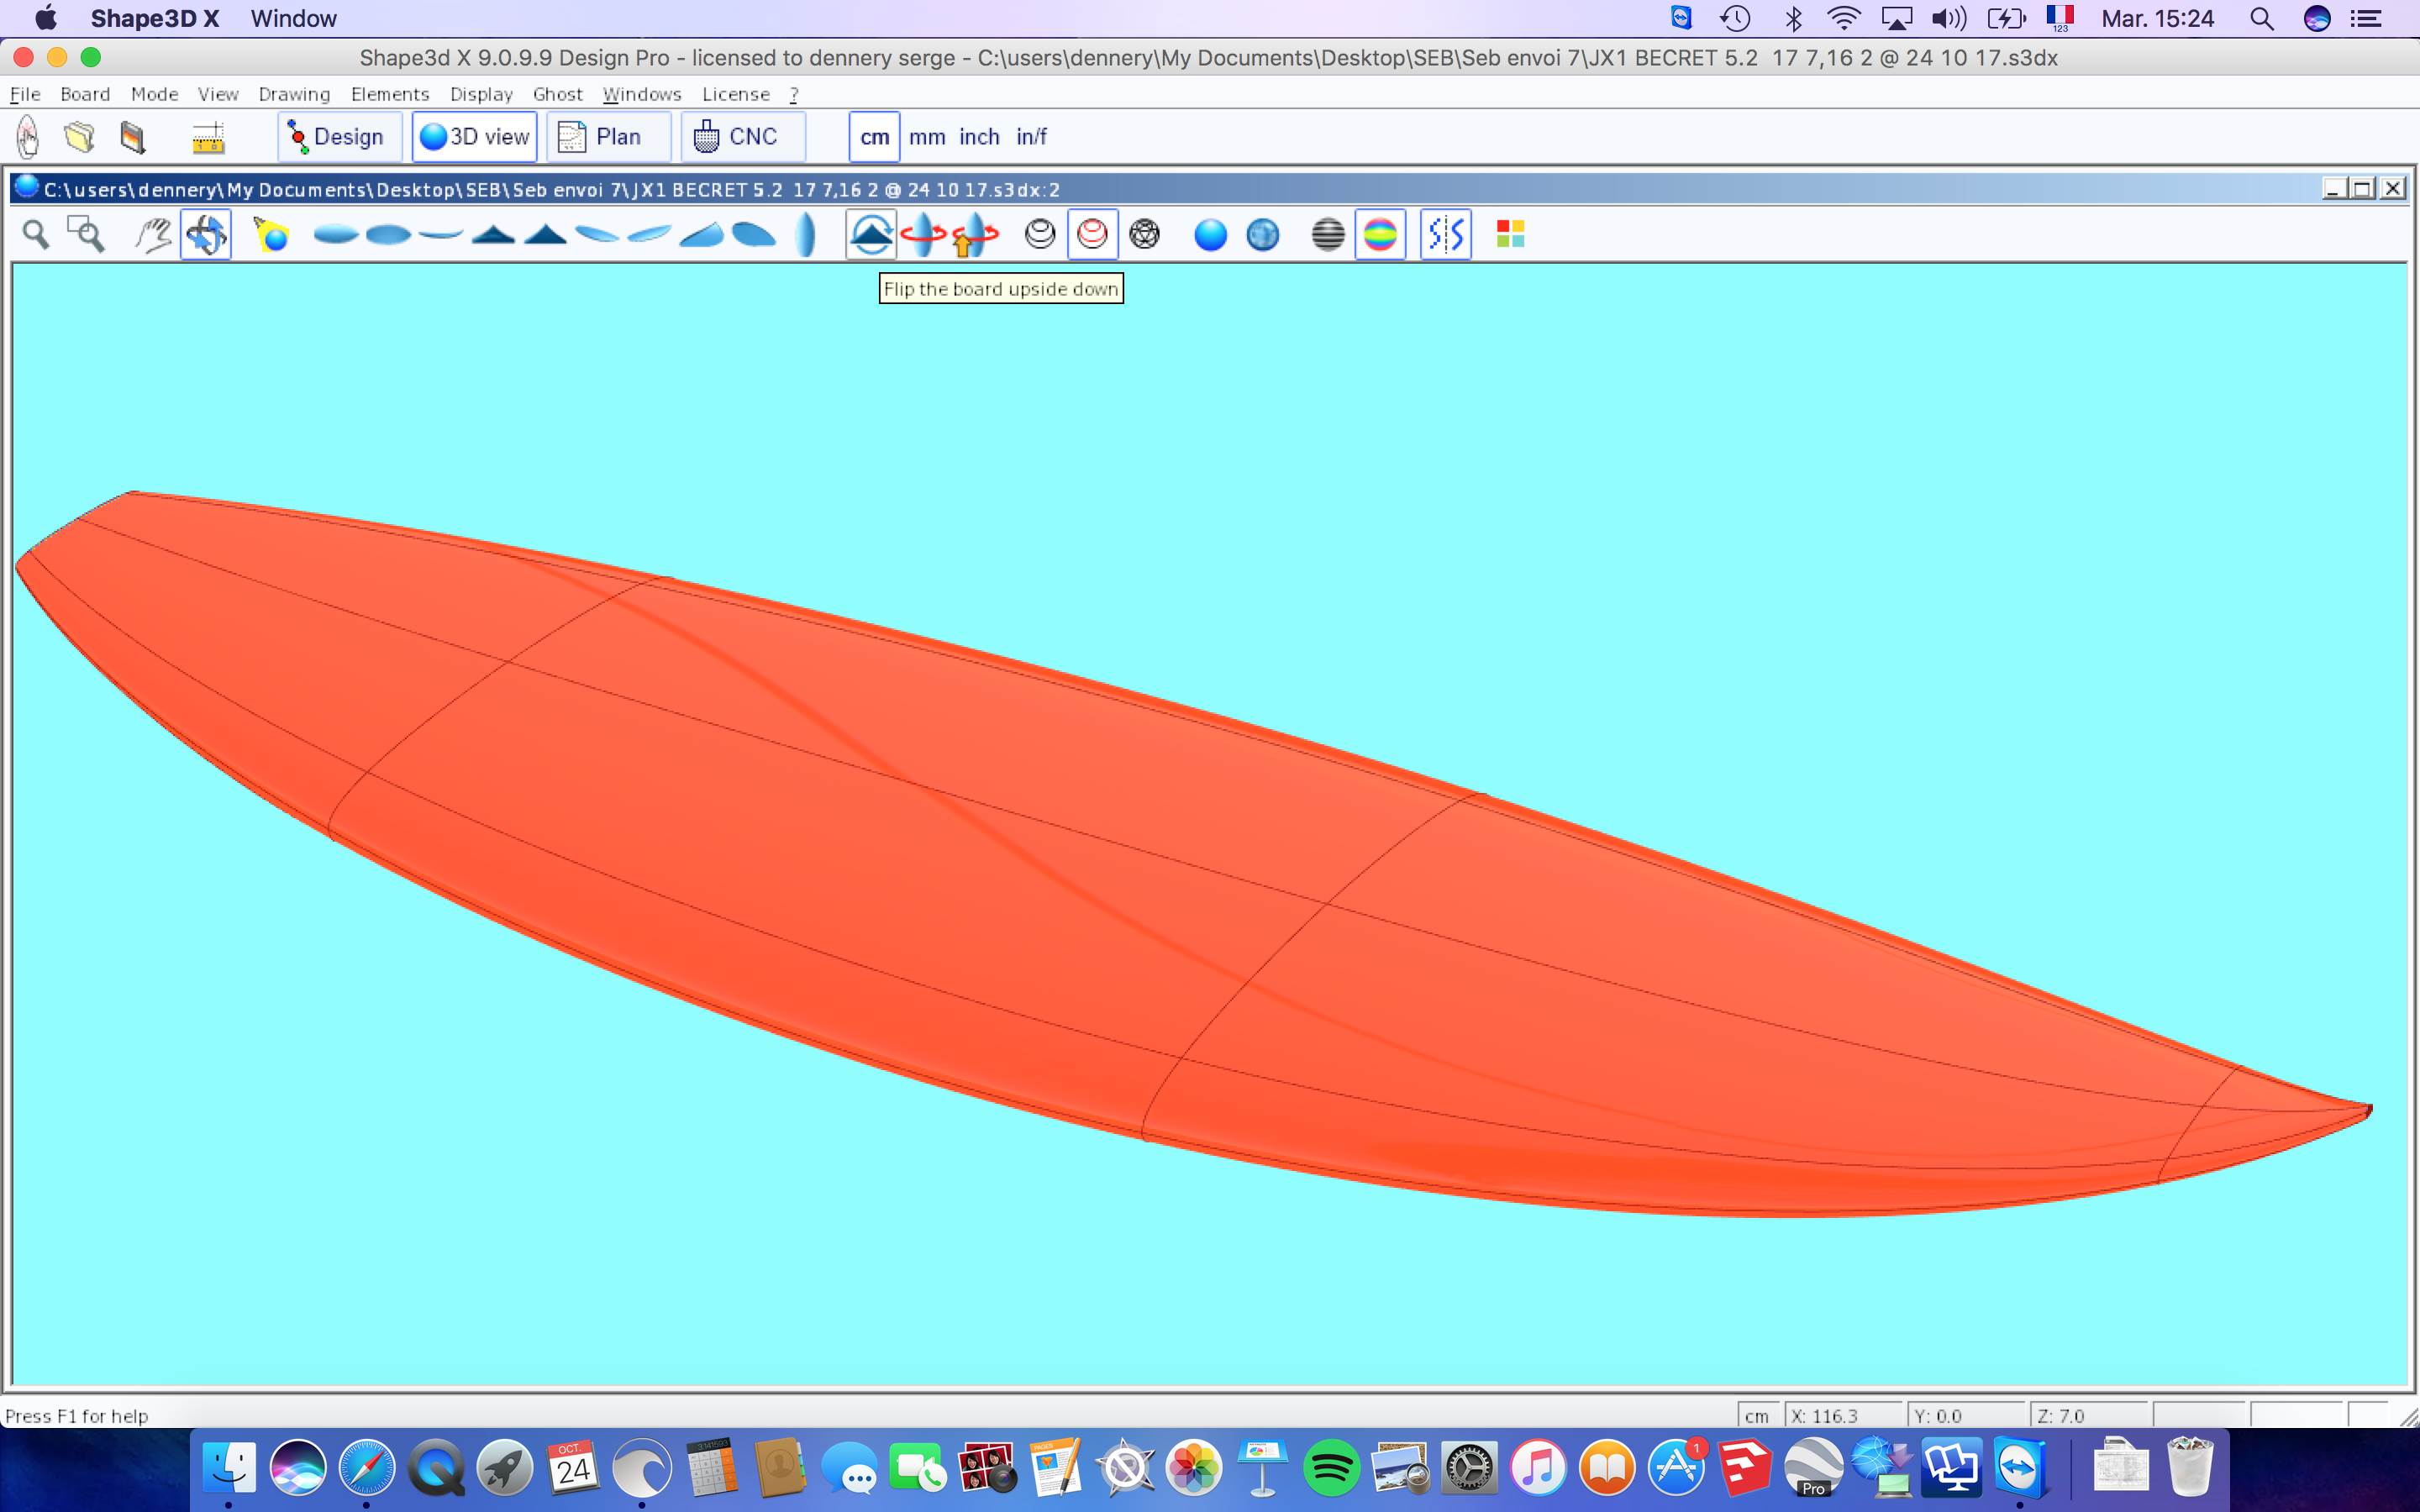Open the Ghost menu
This screenshot has width=2420, height=1512.
[x=557, y=94]
